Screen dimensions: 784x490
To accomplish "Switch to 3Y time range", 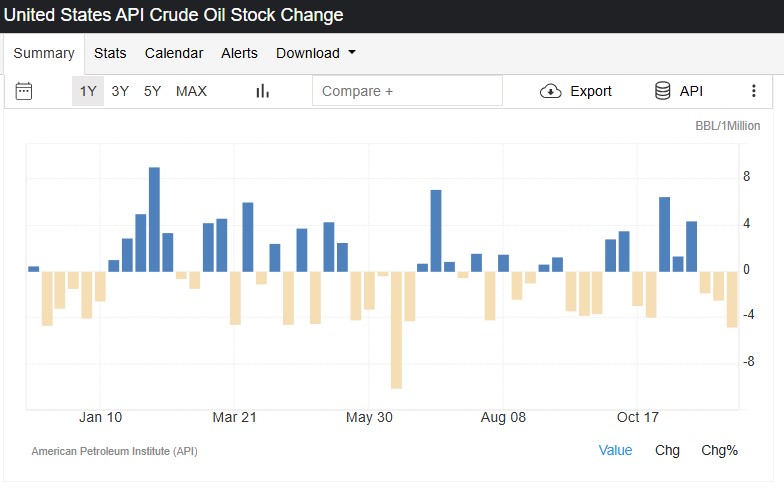I will click(120, 91).
